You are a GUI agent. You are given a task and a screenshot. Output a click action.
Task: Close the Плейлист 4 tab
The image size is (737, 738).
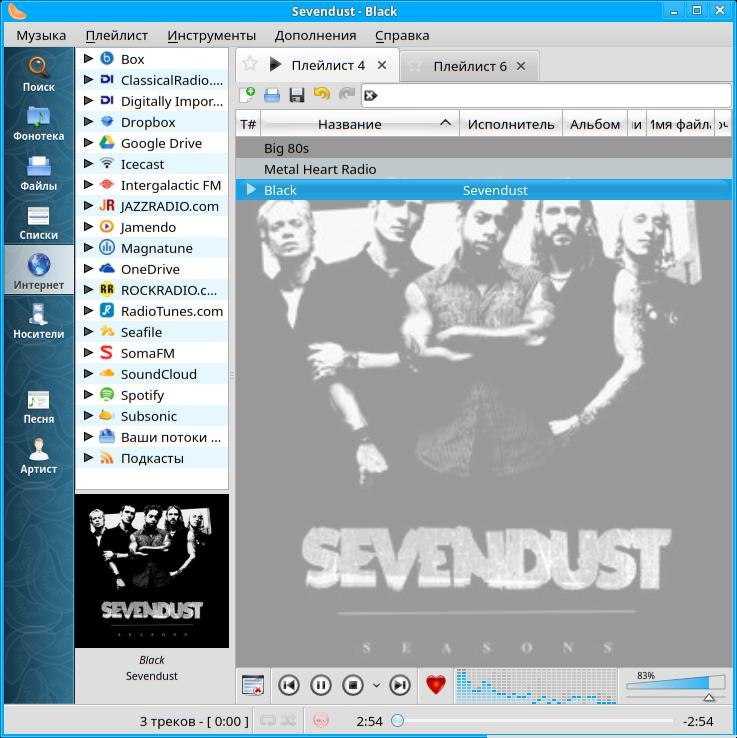pyautogui.click(x=382, y=65)
